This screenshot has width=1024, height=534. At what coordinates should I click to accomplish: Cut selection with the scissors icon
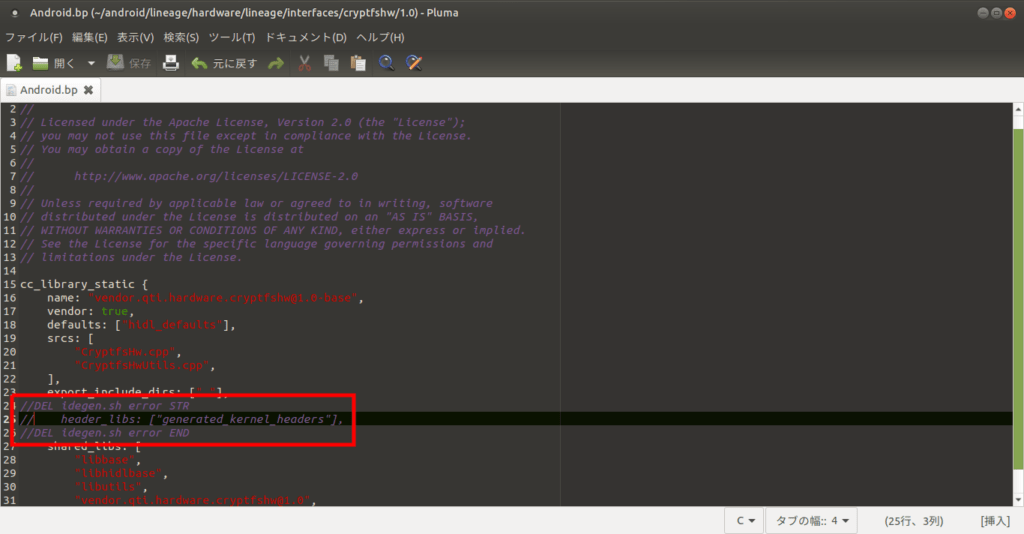305,63
